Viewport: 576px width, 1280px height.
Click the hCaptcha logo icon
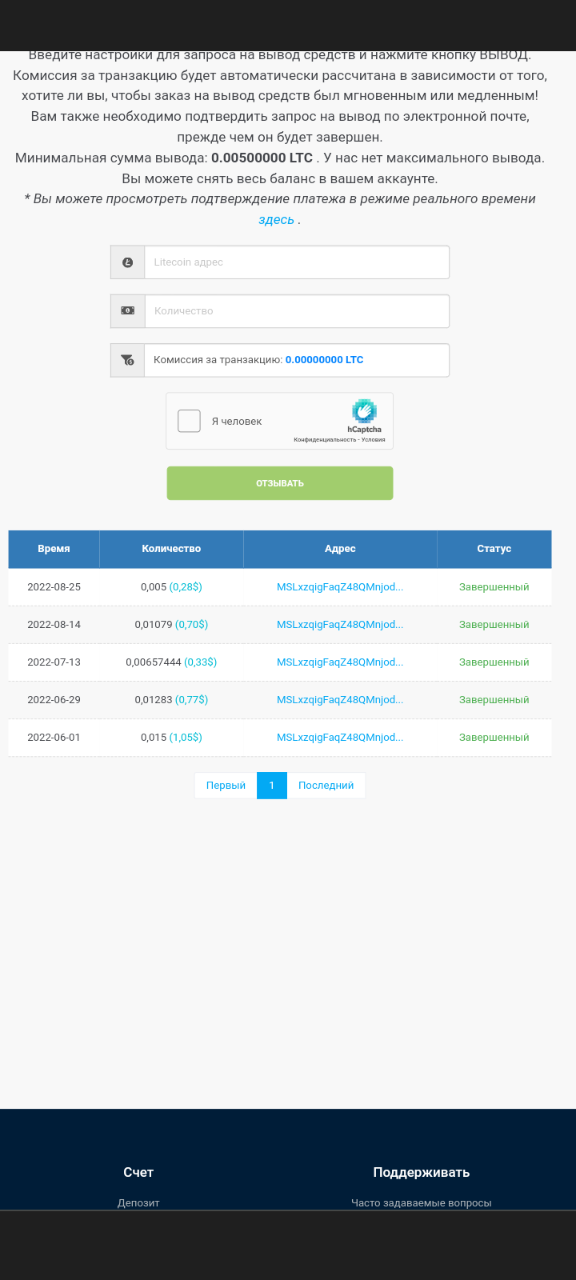[x=364, y=411]
